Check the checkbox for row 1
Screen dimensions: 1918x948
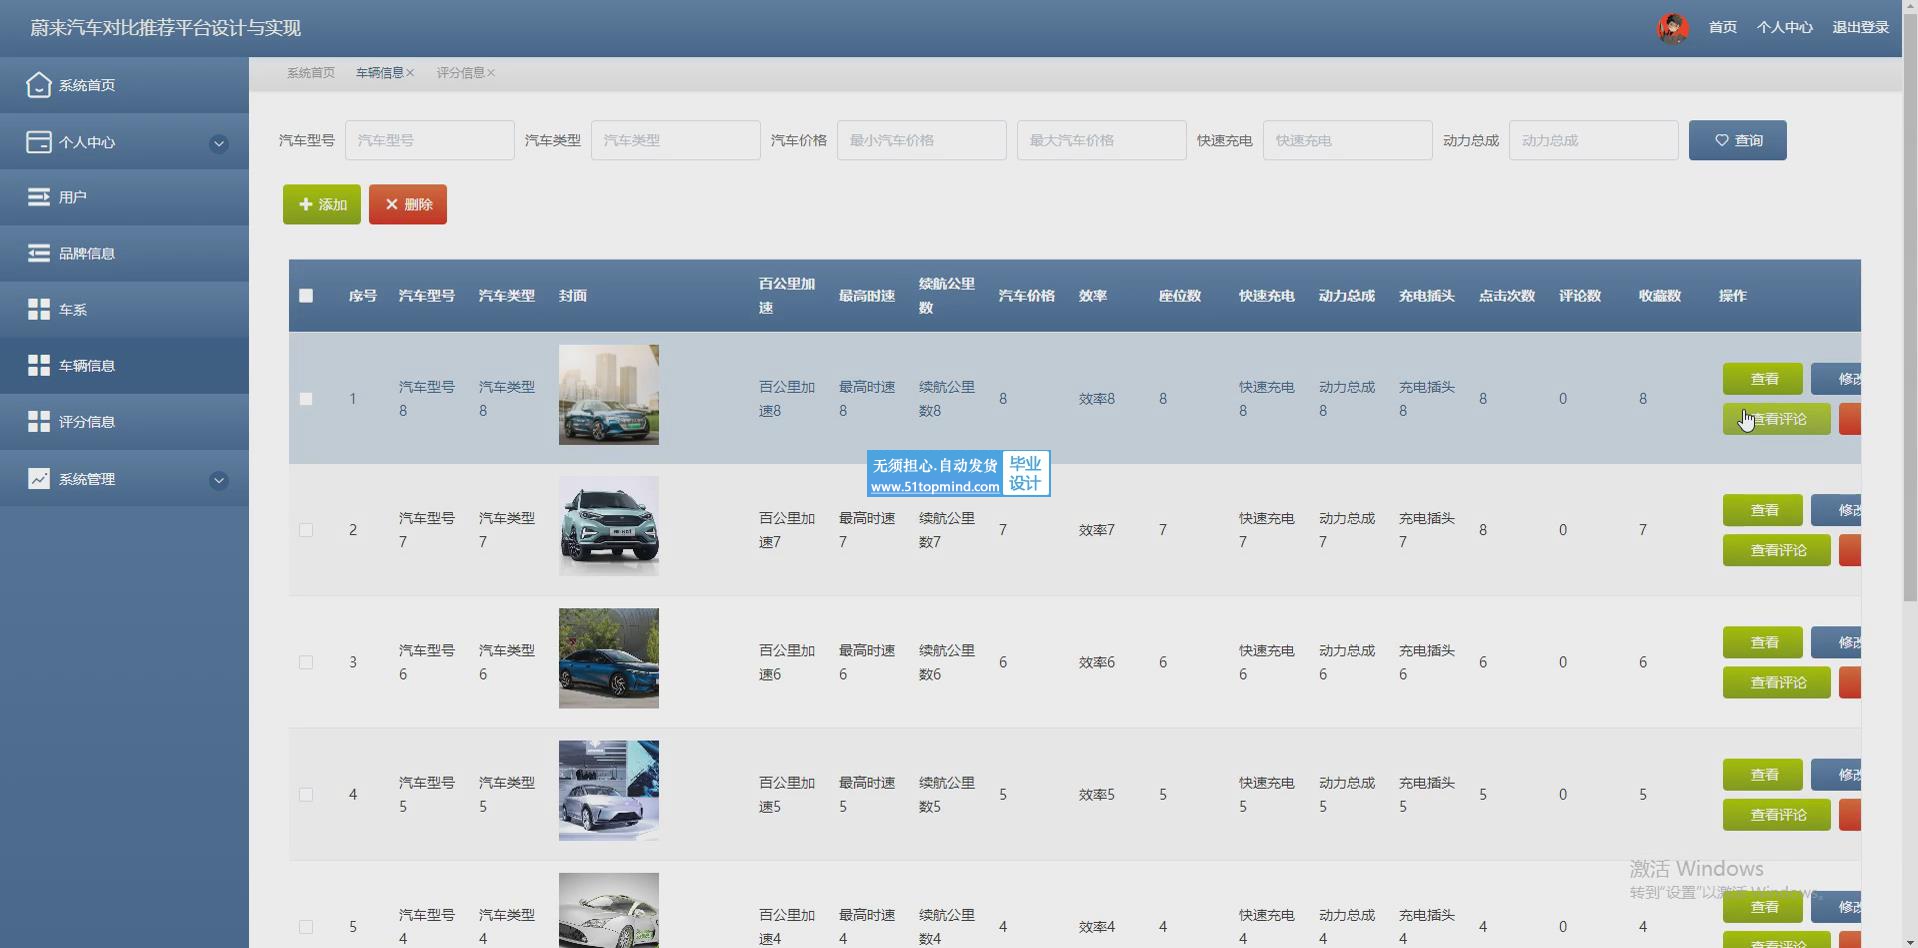[306, 398]
